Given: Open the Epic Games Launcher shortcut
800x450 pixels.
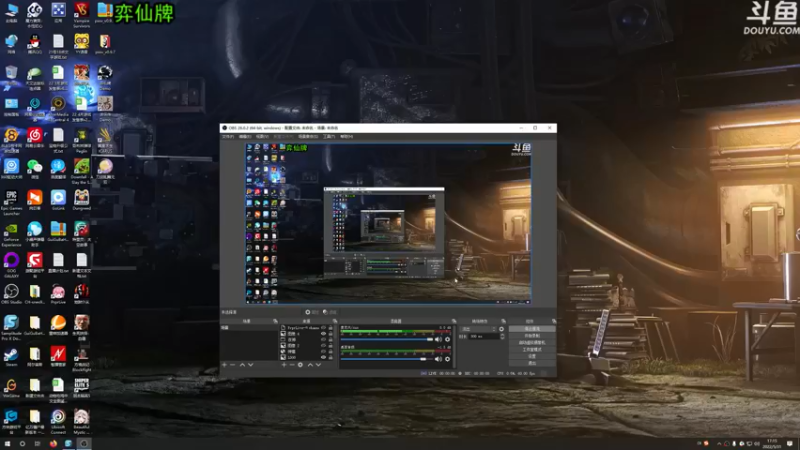Looking at the screenshot, I should [11, 202].
